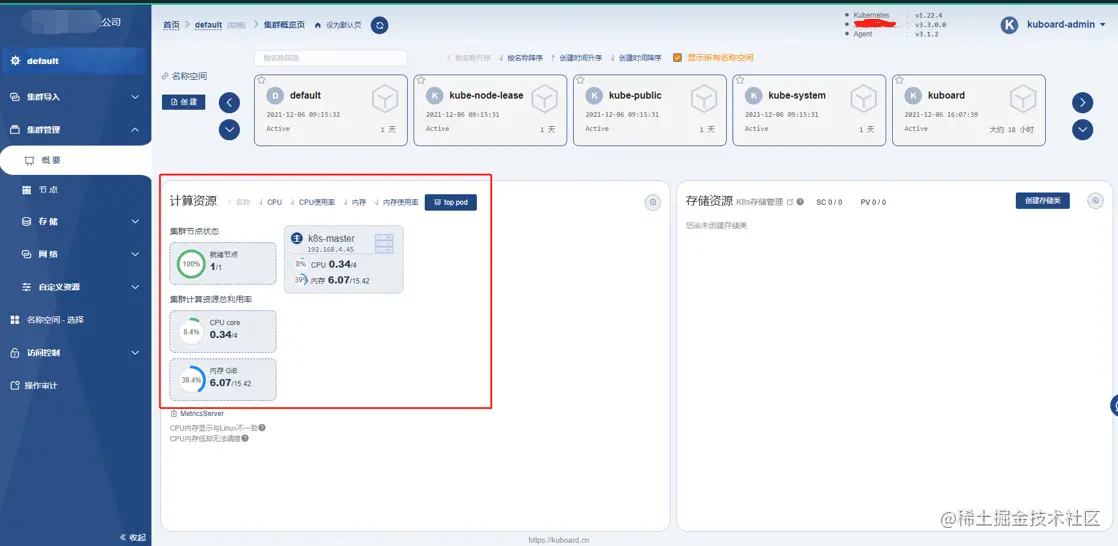Click the cube icon on default card
This screenshot has height=546, width=1118.
385,99
